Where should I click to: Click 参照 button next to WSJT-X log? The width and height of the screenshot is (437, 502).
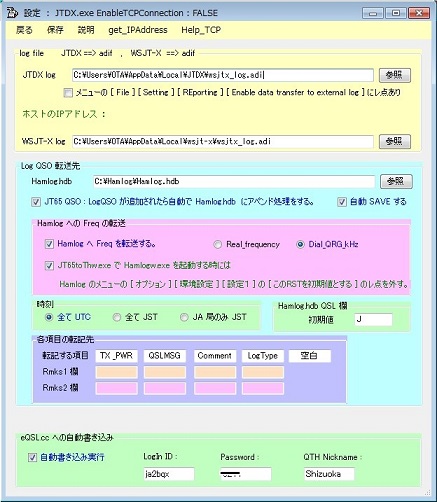[395, 141]
